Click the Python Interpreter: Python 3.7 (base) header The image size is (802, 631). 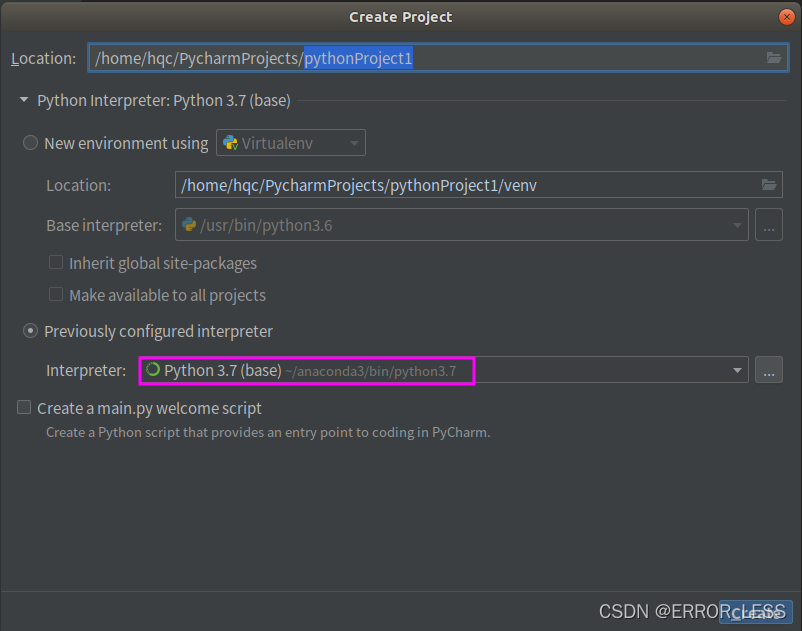[x=164, y=101]
